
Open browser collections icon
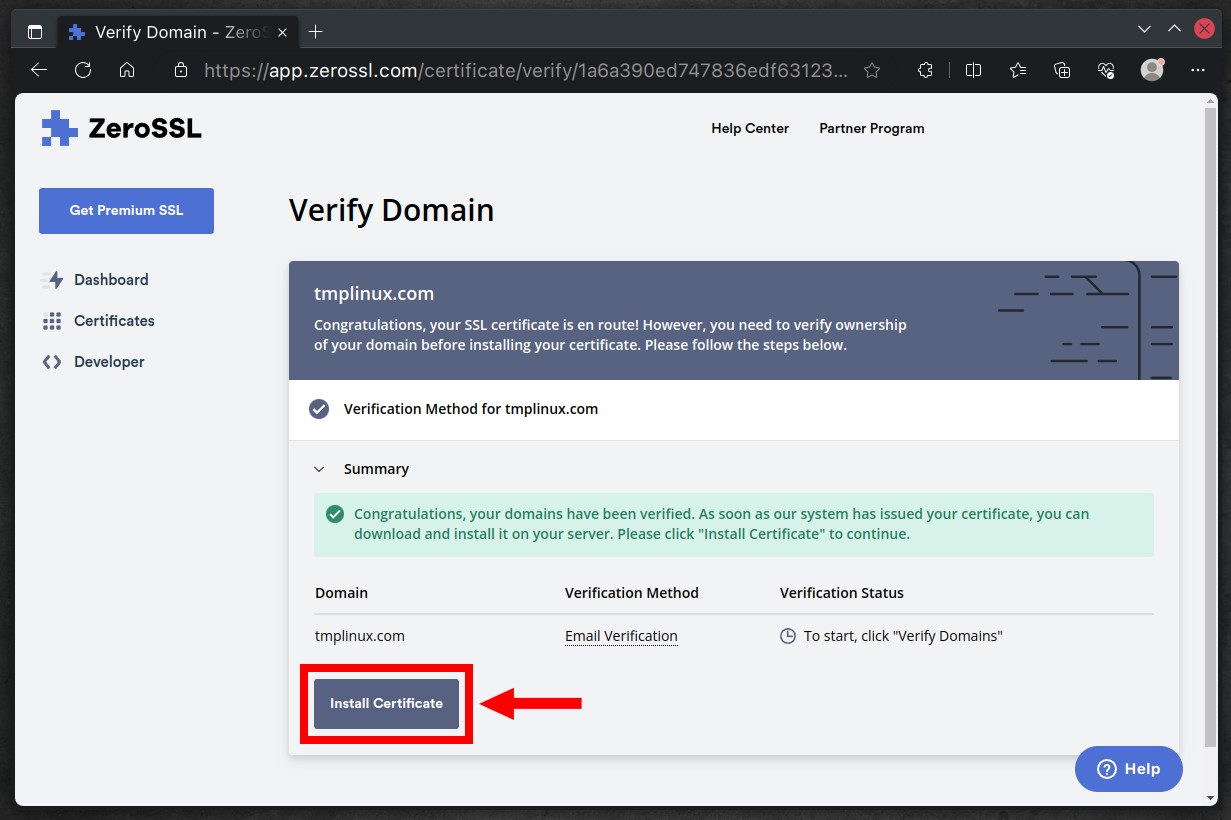[x=1062, y=70]
